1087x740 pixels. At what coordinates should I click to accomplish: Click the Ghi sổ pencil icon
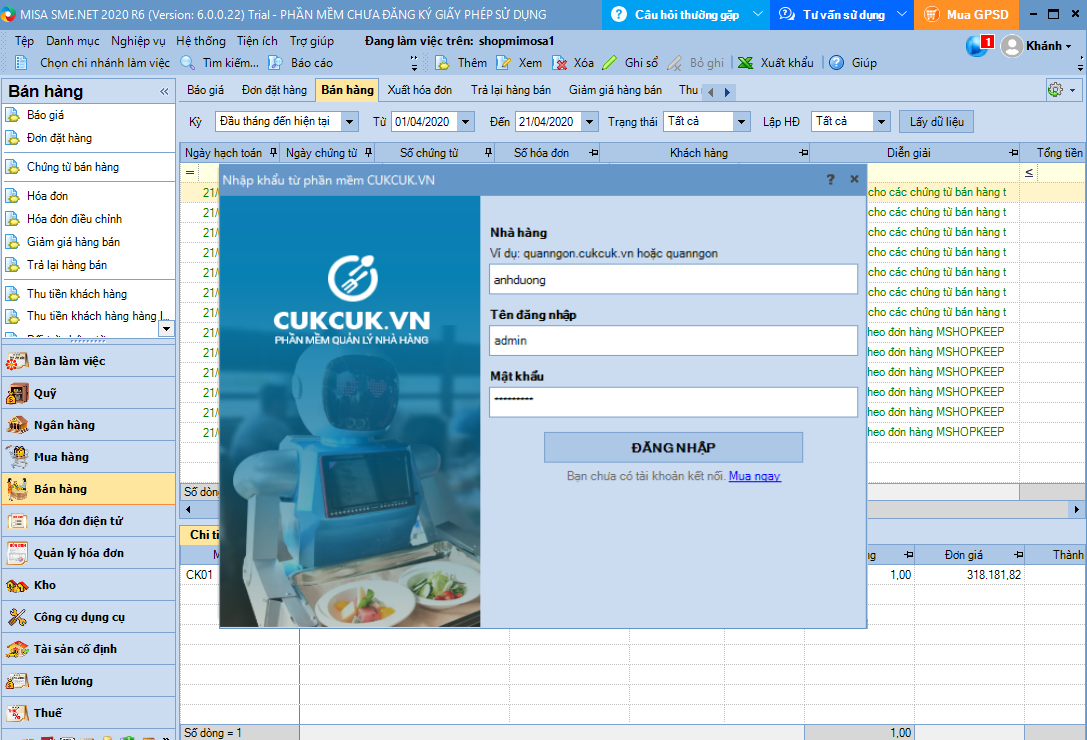[609, 63]
